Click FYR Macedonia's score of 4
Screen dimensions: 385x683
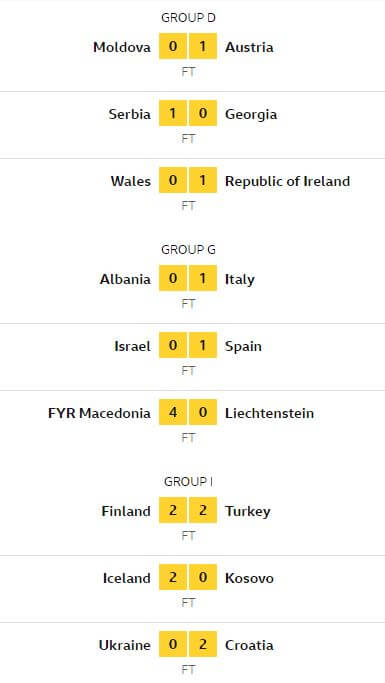point(173,412)
